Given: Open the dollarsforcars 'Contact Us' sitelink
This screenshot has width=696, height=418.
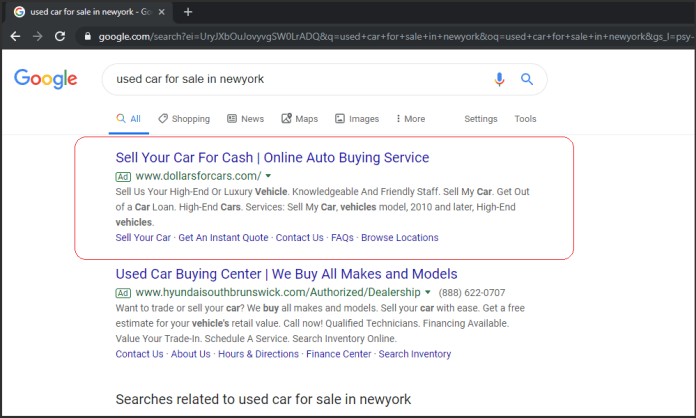Looking at the screenshot, I should (x=300, y=238).
